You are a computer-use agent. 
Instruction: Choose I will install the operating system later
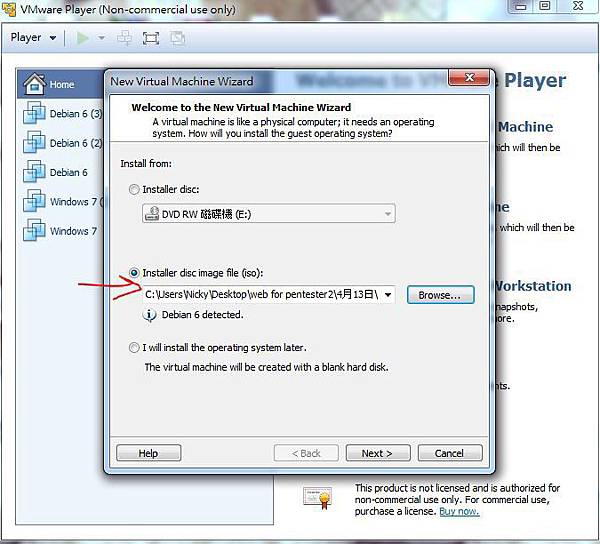[x=134, y=347]
